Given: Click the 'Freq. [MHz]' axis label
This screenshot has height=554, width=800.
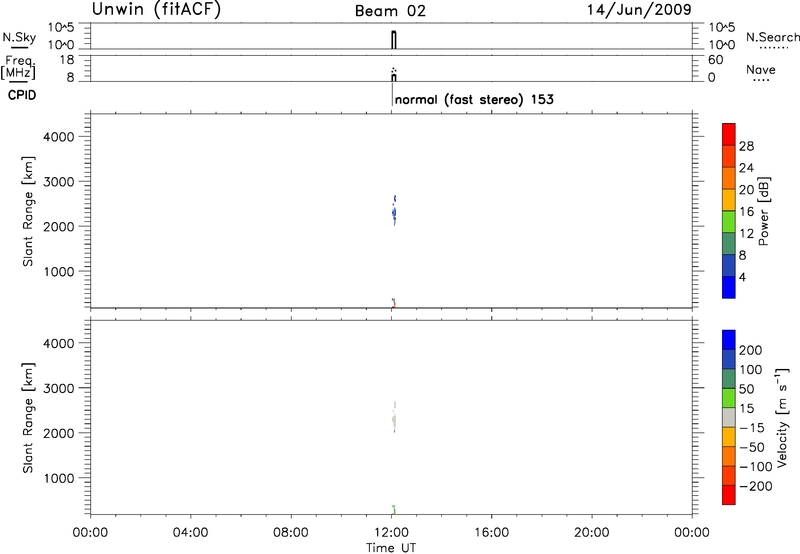Looking at the screenshot, I should coord(18,67).
